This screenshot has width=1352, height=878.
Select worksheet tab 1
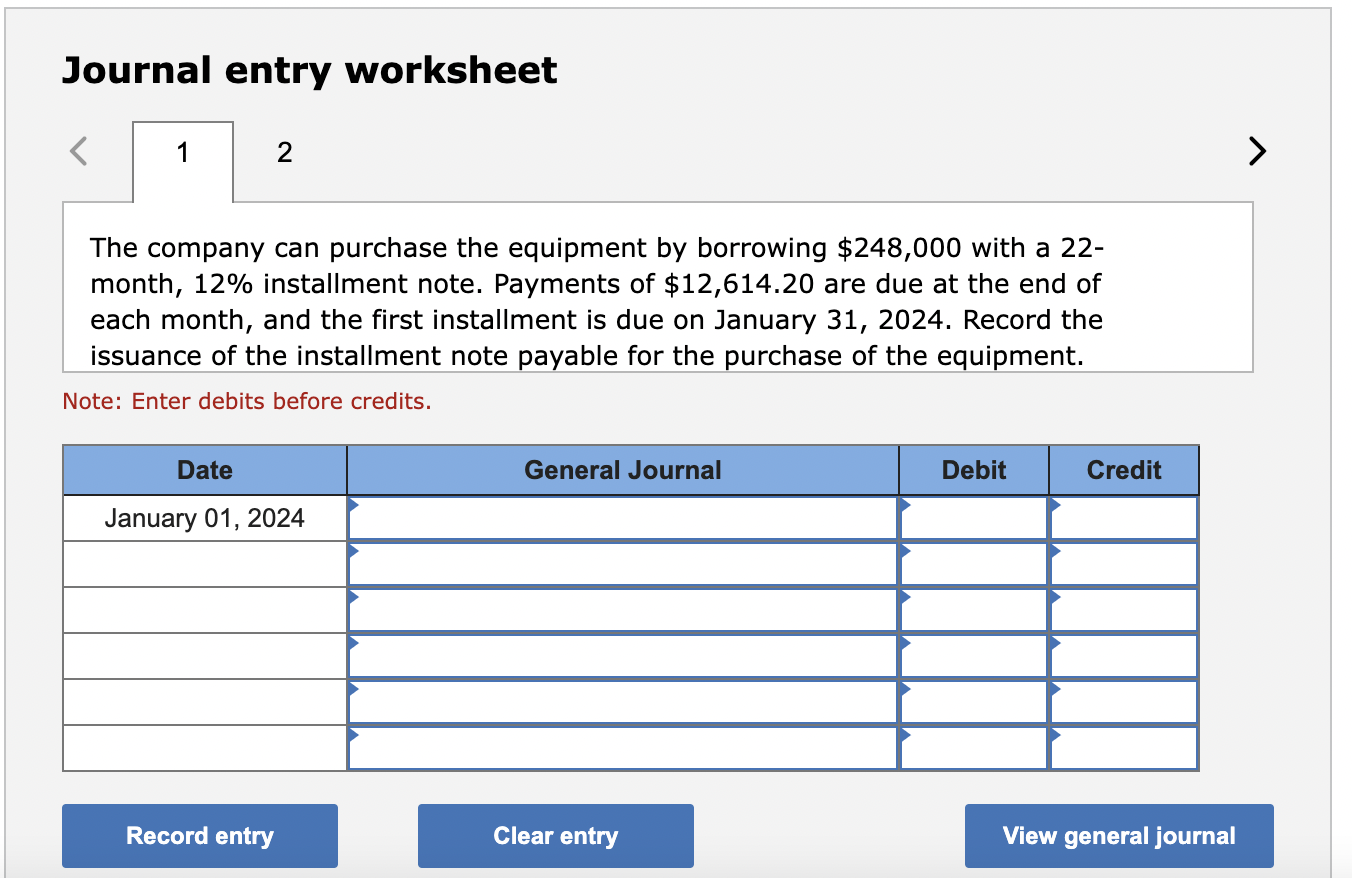181,152
